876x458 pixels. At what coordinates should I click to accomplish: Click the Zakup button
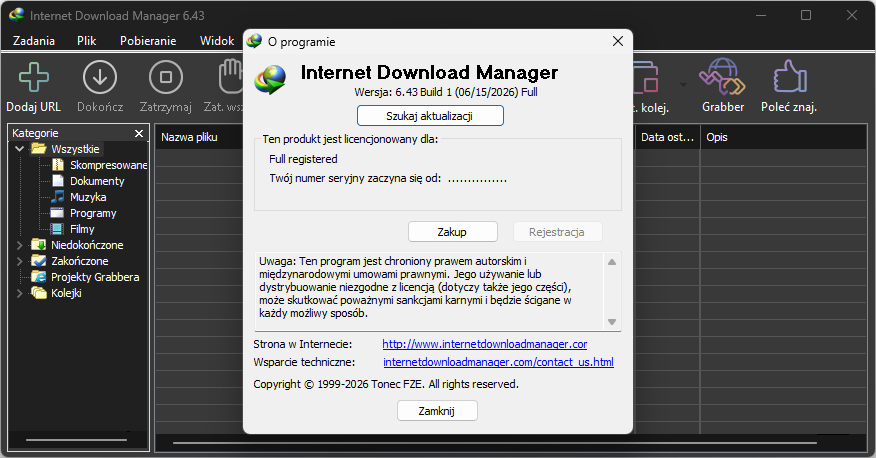(x=453, y=232)
